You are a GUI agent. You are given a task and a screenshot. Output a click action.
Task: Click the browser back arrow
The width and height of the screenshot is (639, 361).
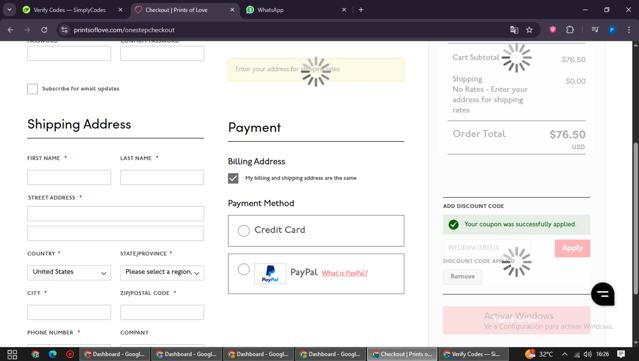click(x=11, y=30)
